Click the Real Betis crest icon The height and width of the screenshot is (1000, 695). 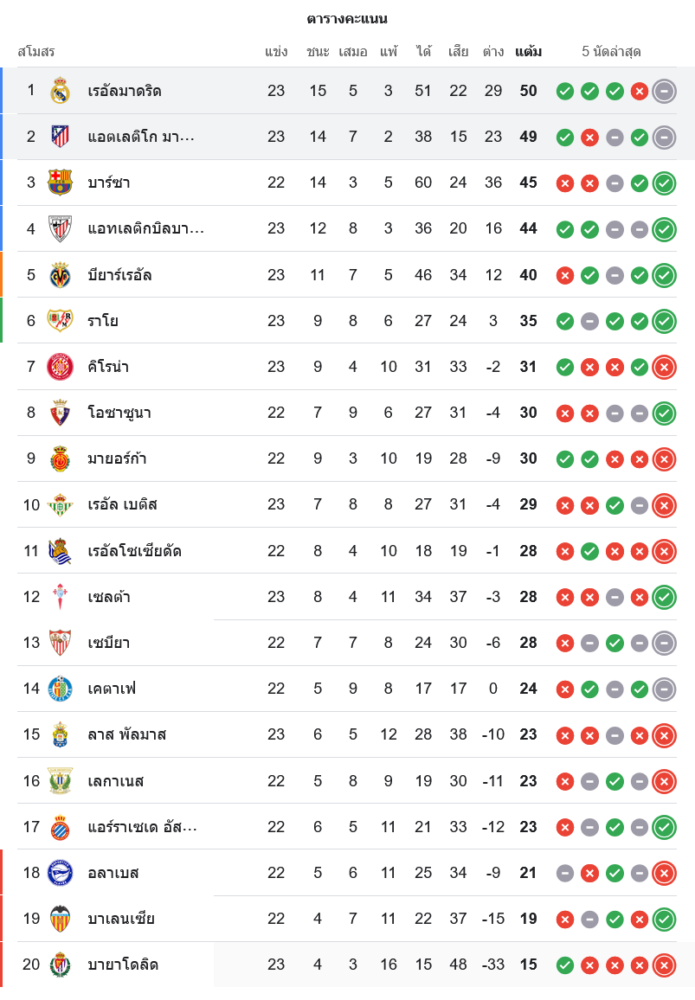[60, 505]
